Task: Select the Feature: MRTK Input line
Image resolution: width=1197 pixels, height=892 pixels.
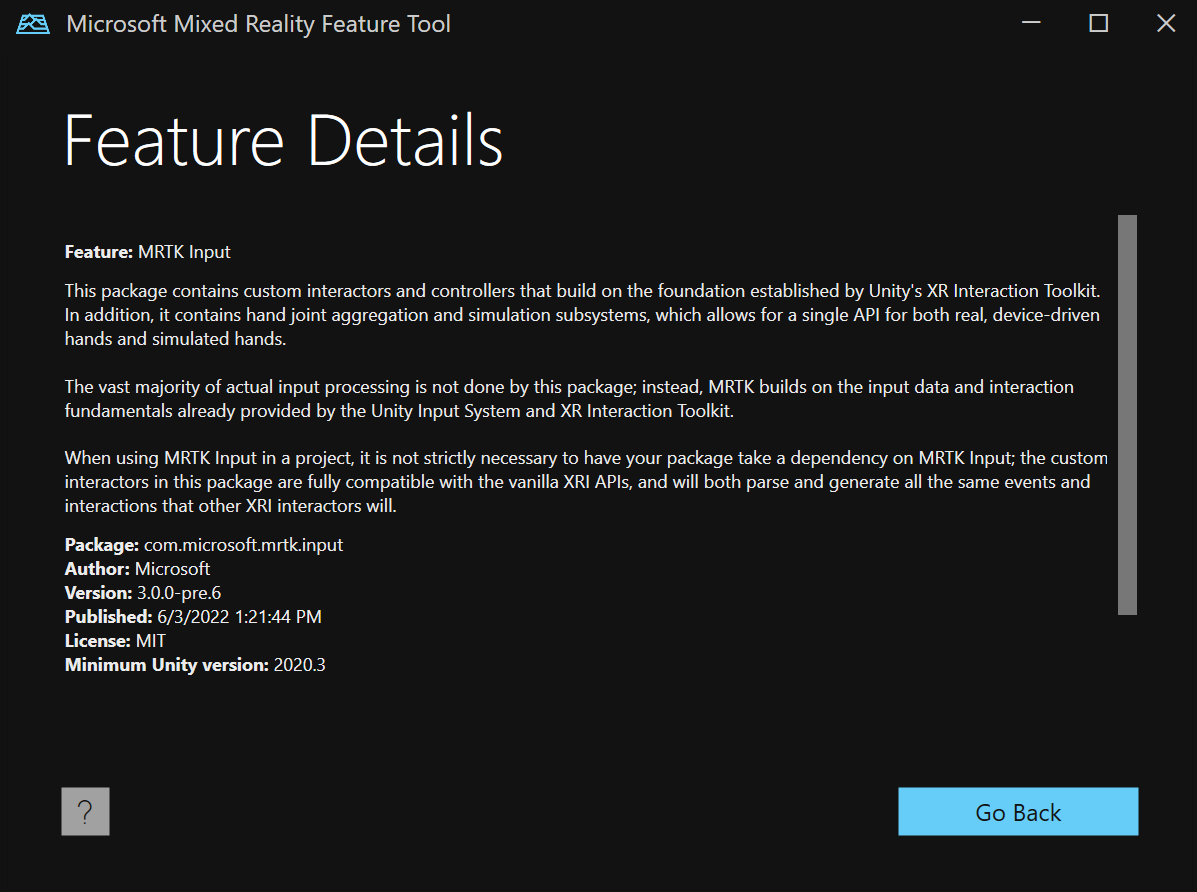Action: [148, 252]
